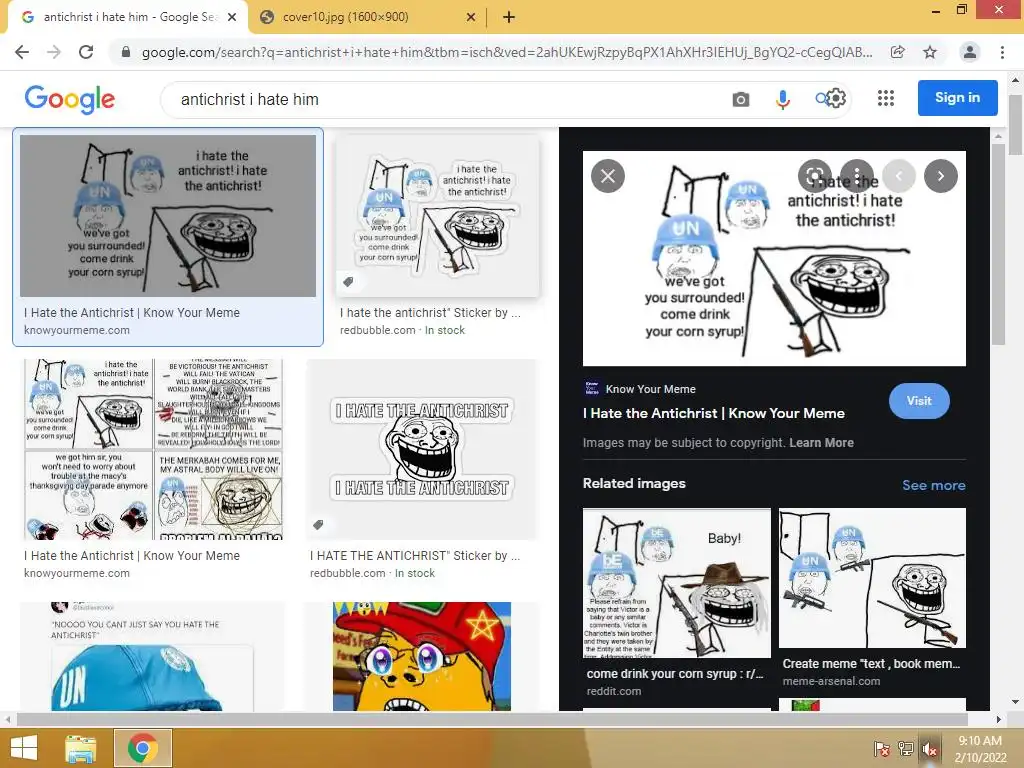Switch to the cover10.jpg tab
Viewport: 1024px width, 768px height.
coord(366,17)
